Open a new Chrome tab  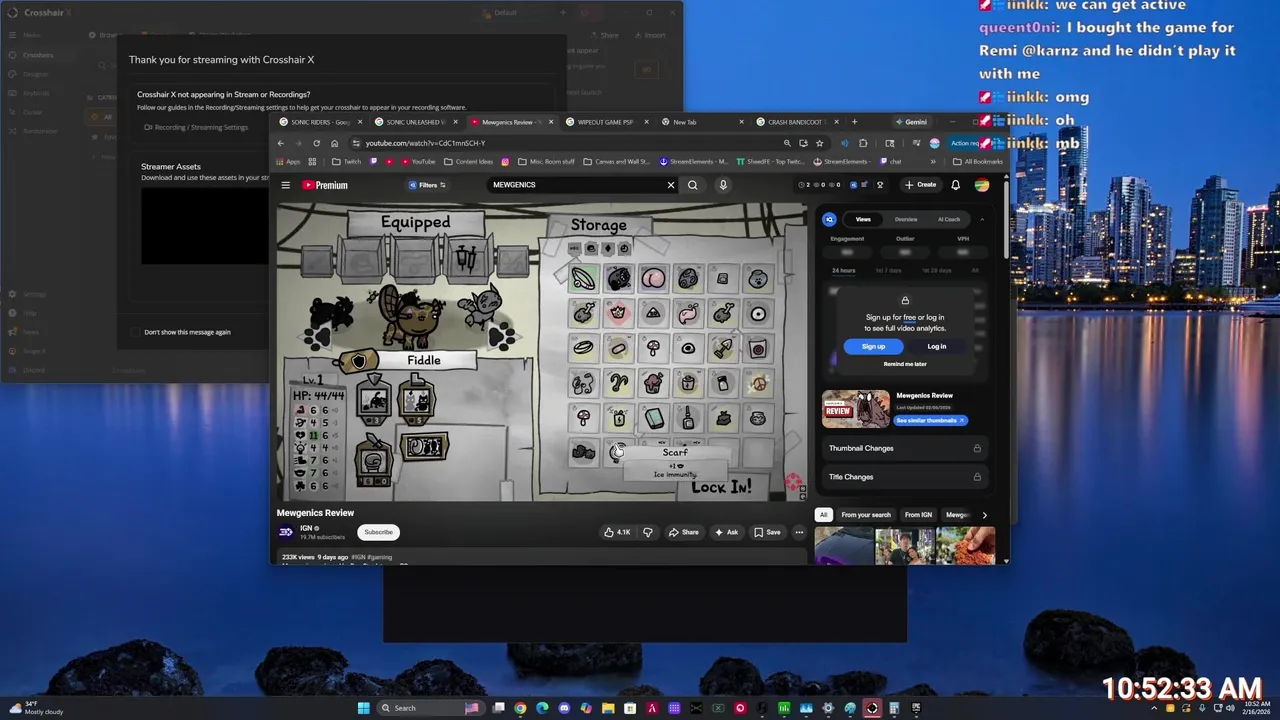[x=854, y=122]
